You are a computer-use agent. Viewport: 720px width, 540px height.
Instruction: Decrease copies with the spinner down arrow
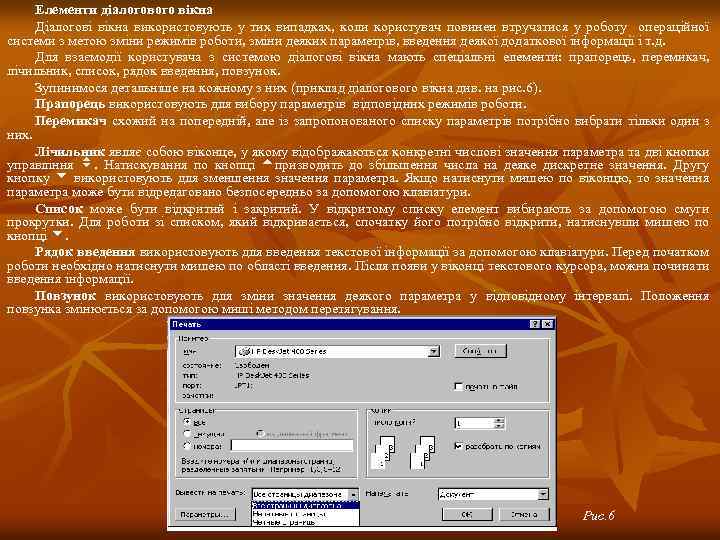[x=500, y=427]
